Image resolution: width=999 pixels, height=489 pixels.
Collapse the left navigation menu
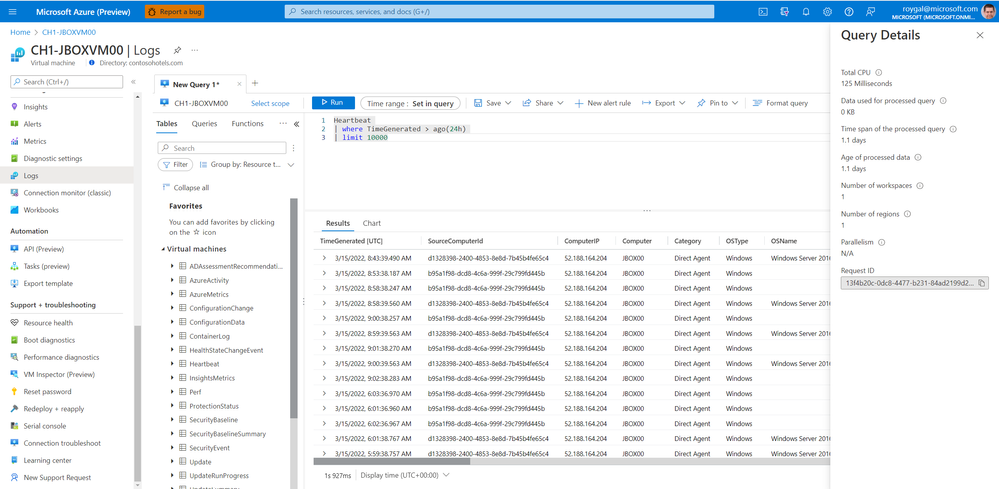[x=133, y=82]
